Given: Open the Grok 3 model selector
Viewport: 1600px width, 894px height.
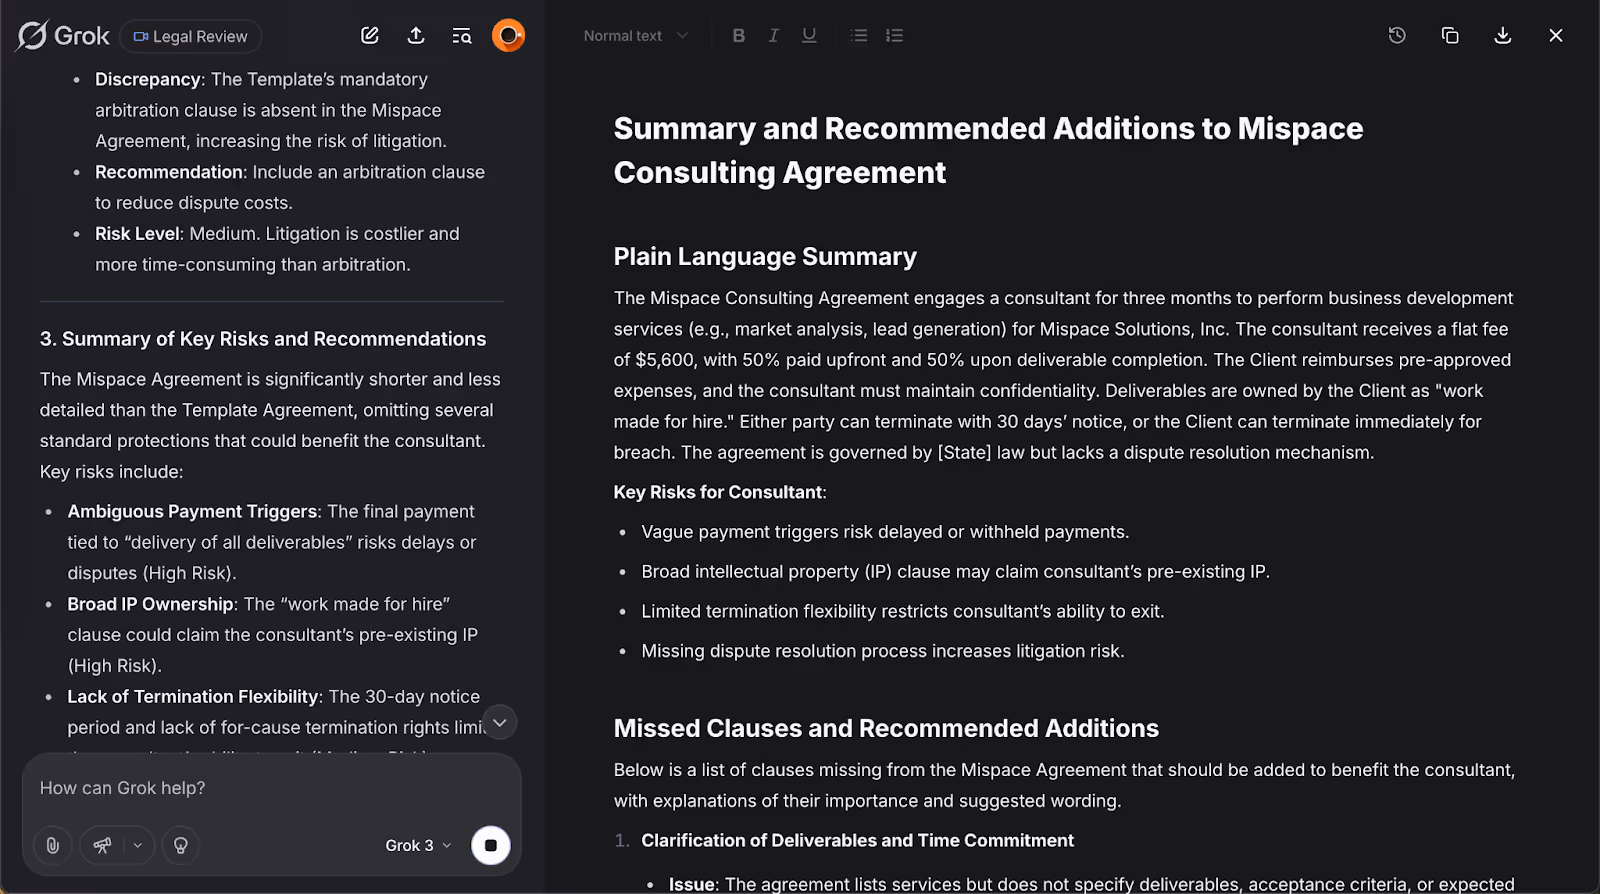Looking at the screenshot, I should 418,845.
